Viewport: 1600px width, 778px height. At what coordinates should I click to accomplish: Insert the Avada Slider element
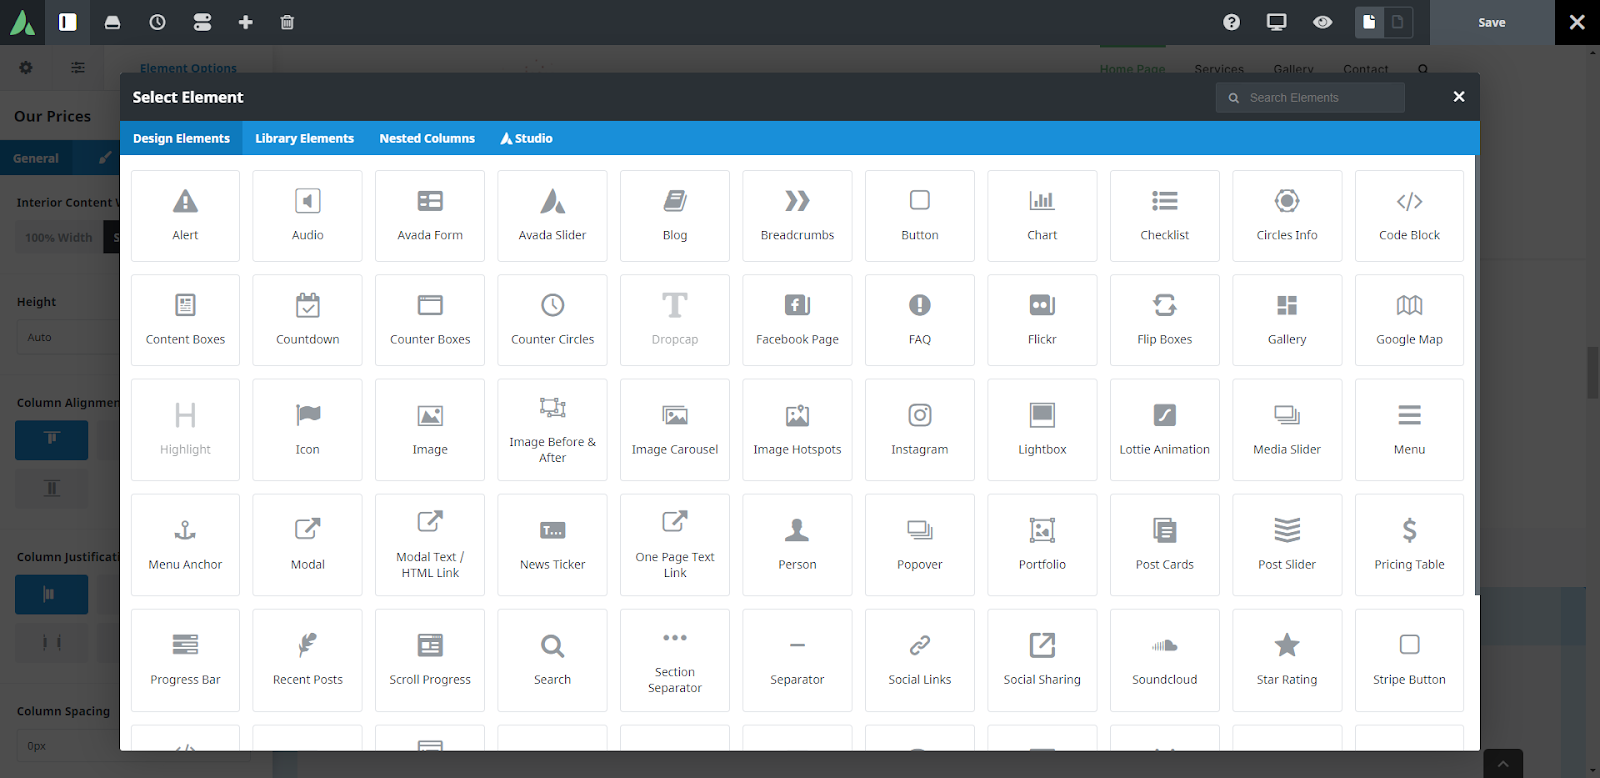point(552,216)
